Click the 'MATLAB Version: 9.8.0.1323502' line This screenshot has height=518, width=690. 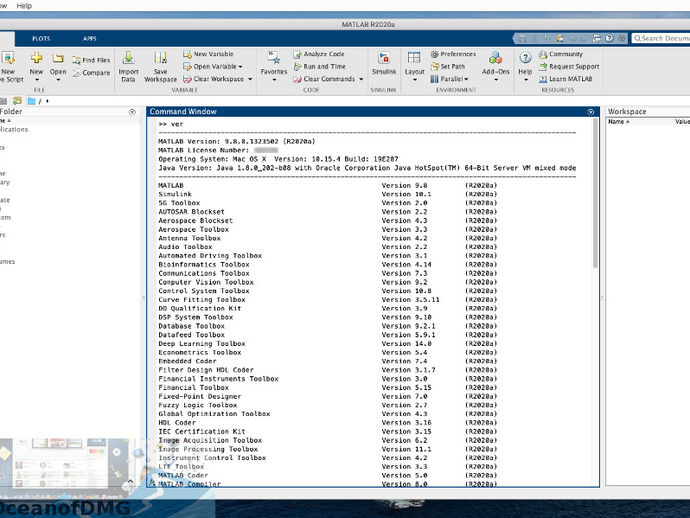[237, 141]
